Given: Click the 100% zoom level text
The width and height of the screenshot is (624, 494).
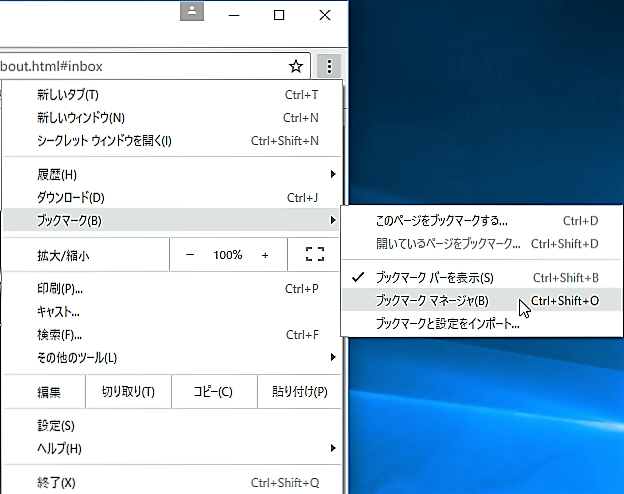Looking at the screenshot, I should pos(228,255).
